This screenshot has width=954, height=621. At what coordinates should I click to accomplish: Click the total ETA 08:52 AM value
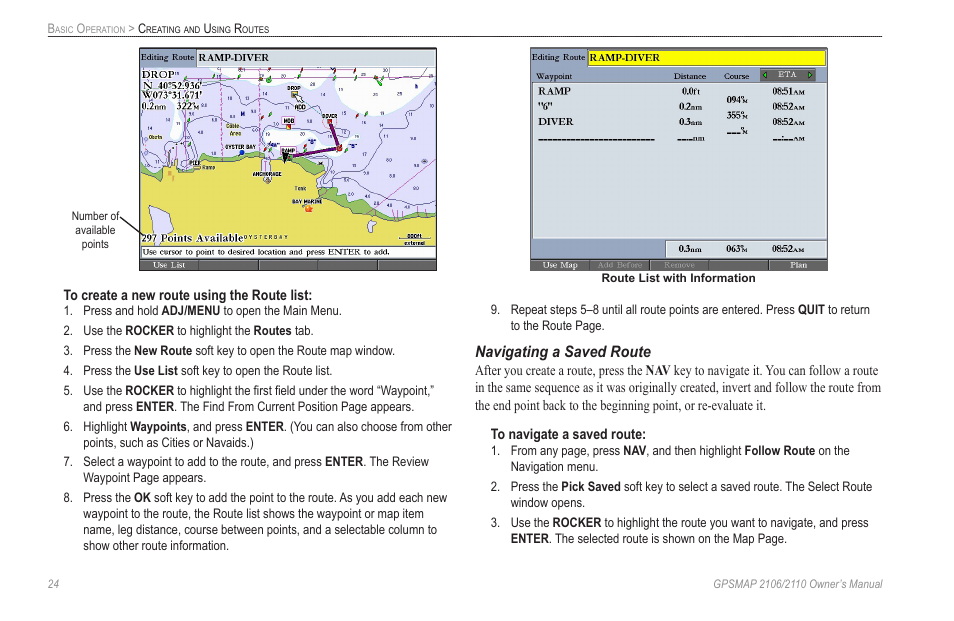pos(789,249)
